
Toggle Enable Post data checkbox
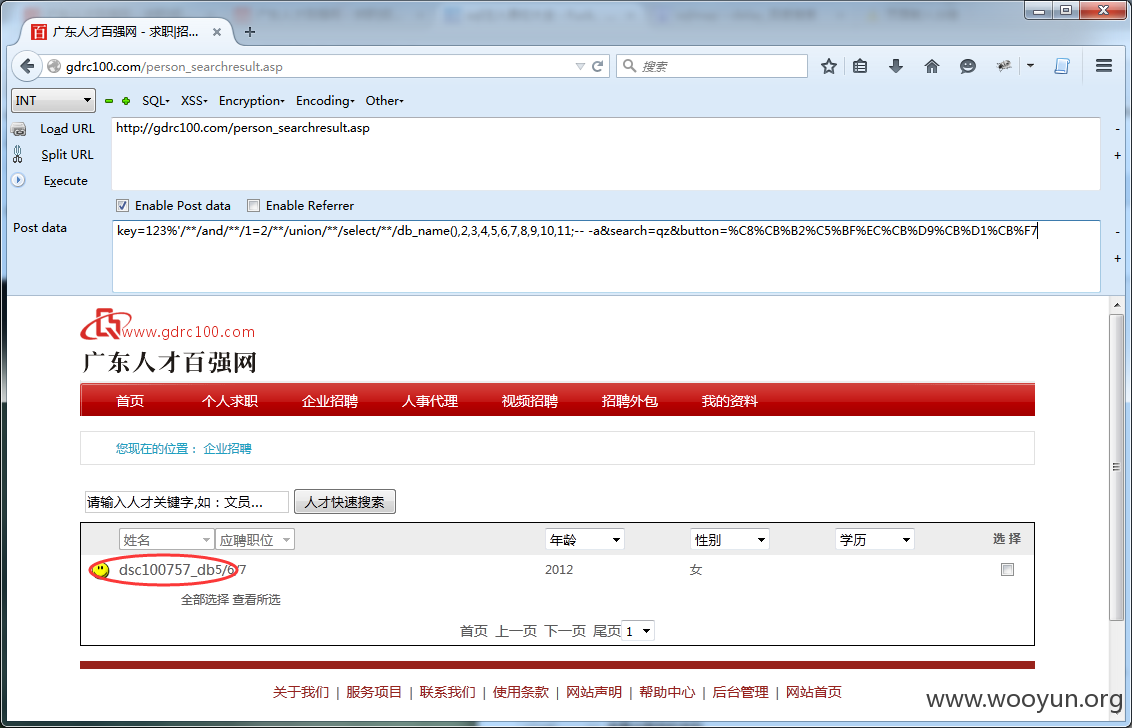pos(123,206)
